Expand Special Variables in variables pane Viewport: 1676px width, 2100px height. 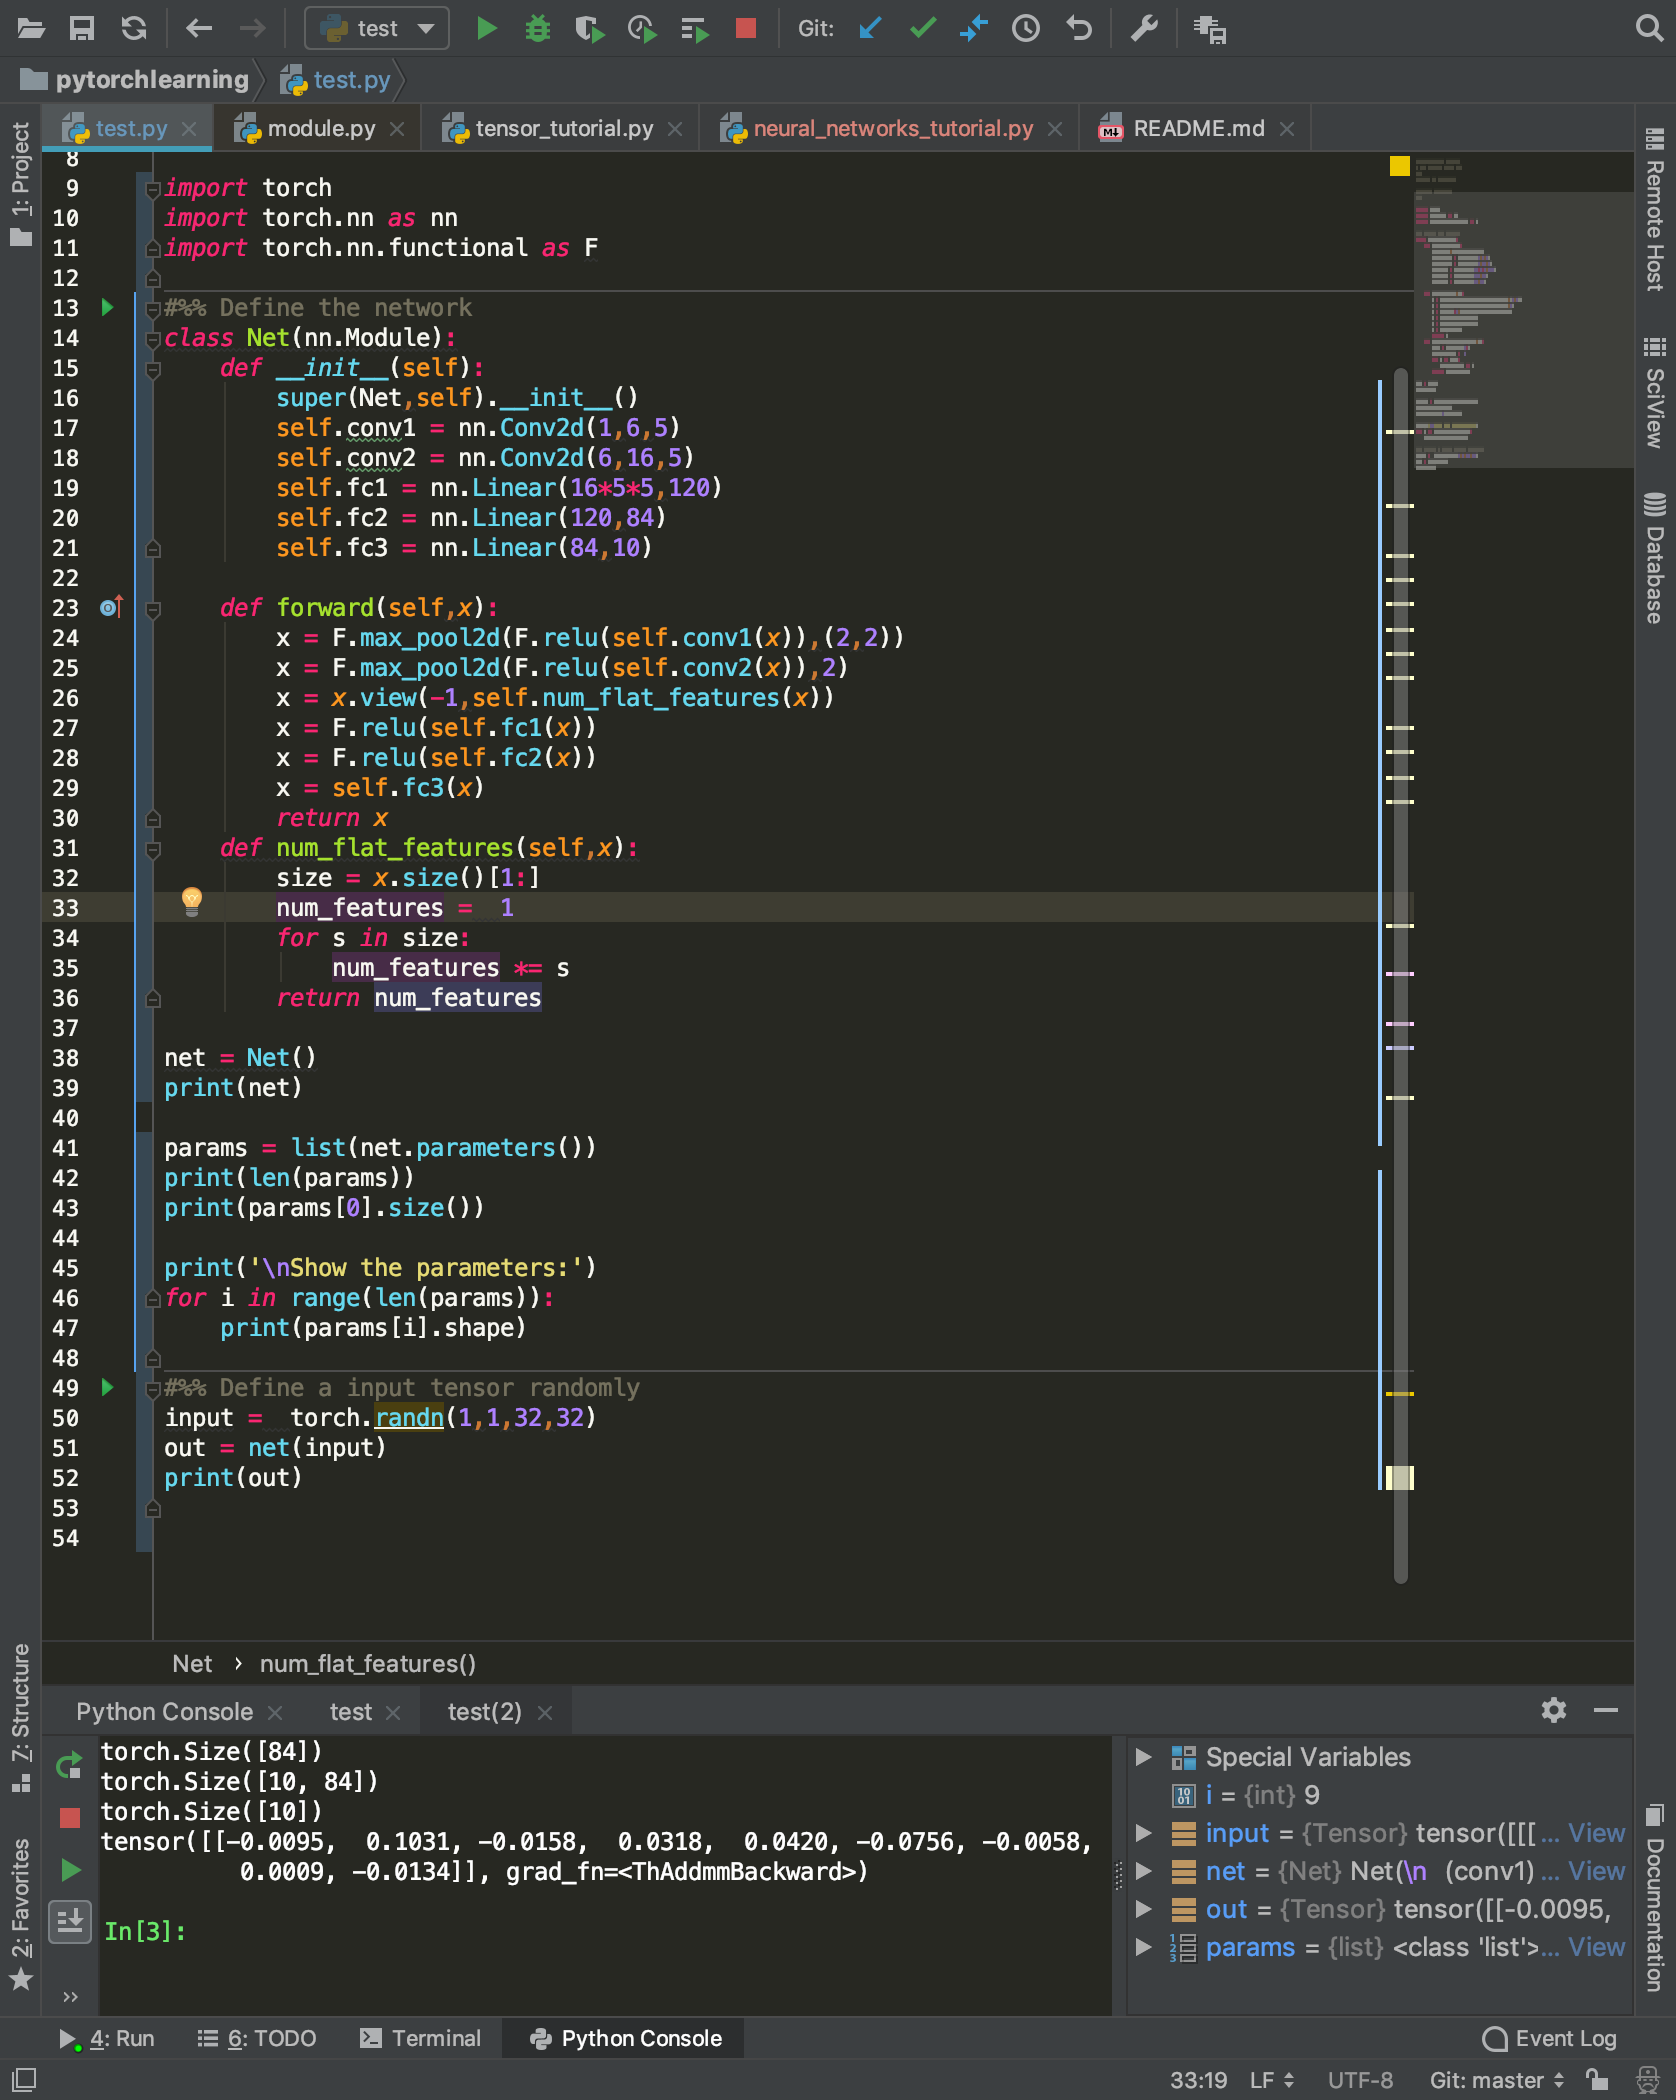1144,1757
